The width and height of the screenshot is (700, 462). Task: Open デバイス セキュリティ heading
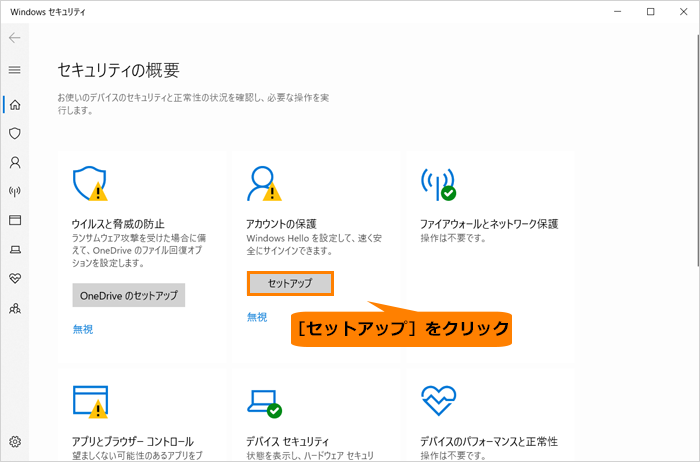tap(288, 441)
